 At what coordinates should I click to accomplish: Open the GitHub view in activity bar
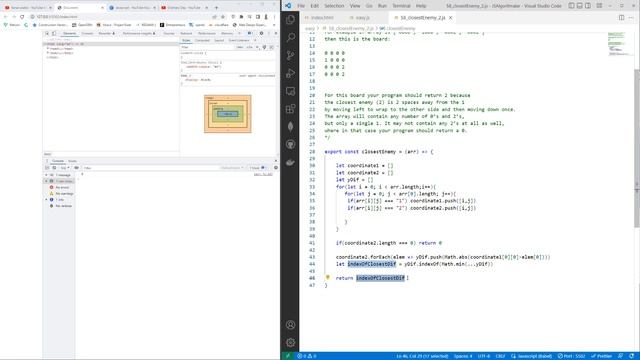(x=290, y=144)
